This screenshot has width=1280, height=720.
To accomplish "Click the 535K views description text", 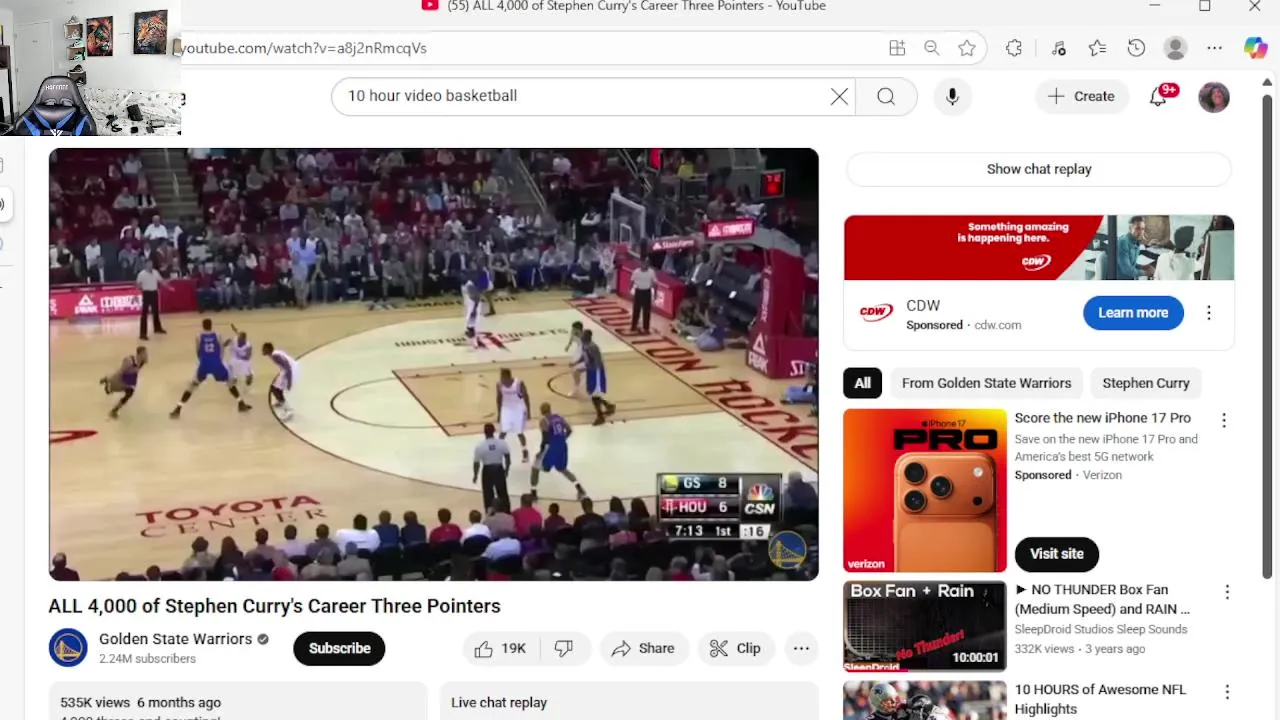I will click(x=140, y=703).
